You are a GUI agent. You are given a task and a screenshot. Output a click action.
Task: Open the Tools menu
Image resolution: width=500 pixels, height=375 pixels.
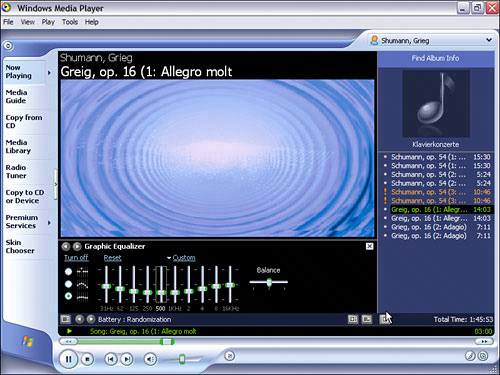(70, 22)
